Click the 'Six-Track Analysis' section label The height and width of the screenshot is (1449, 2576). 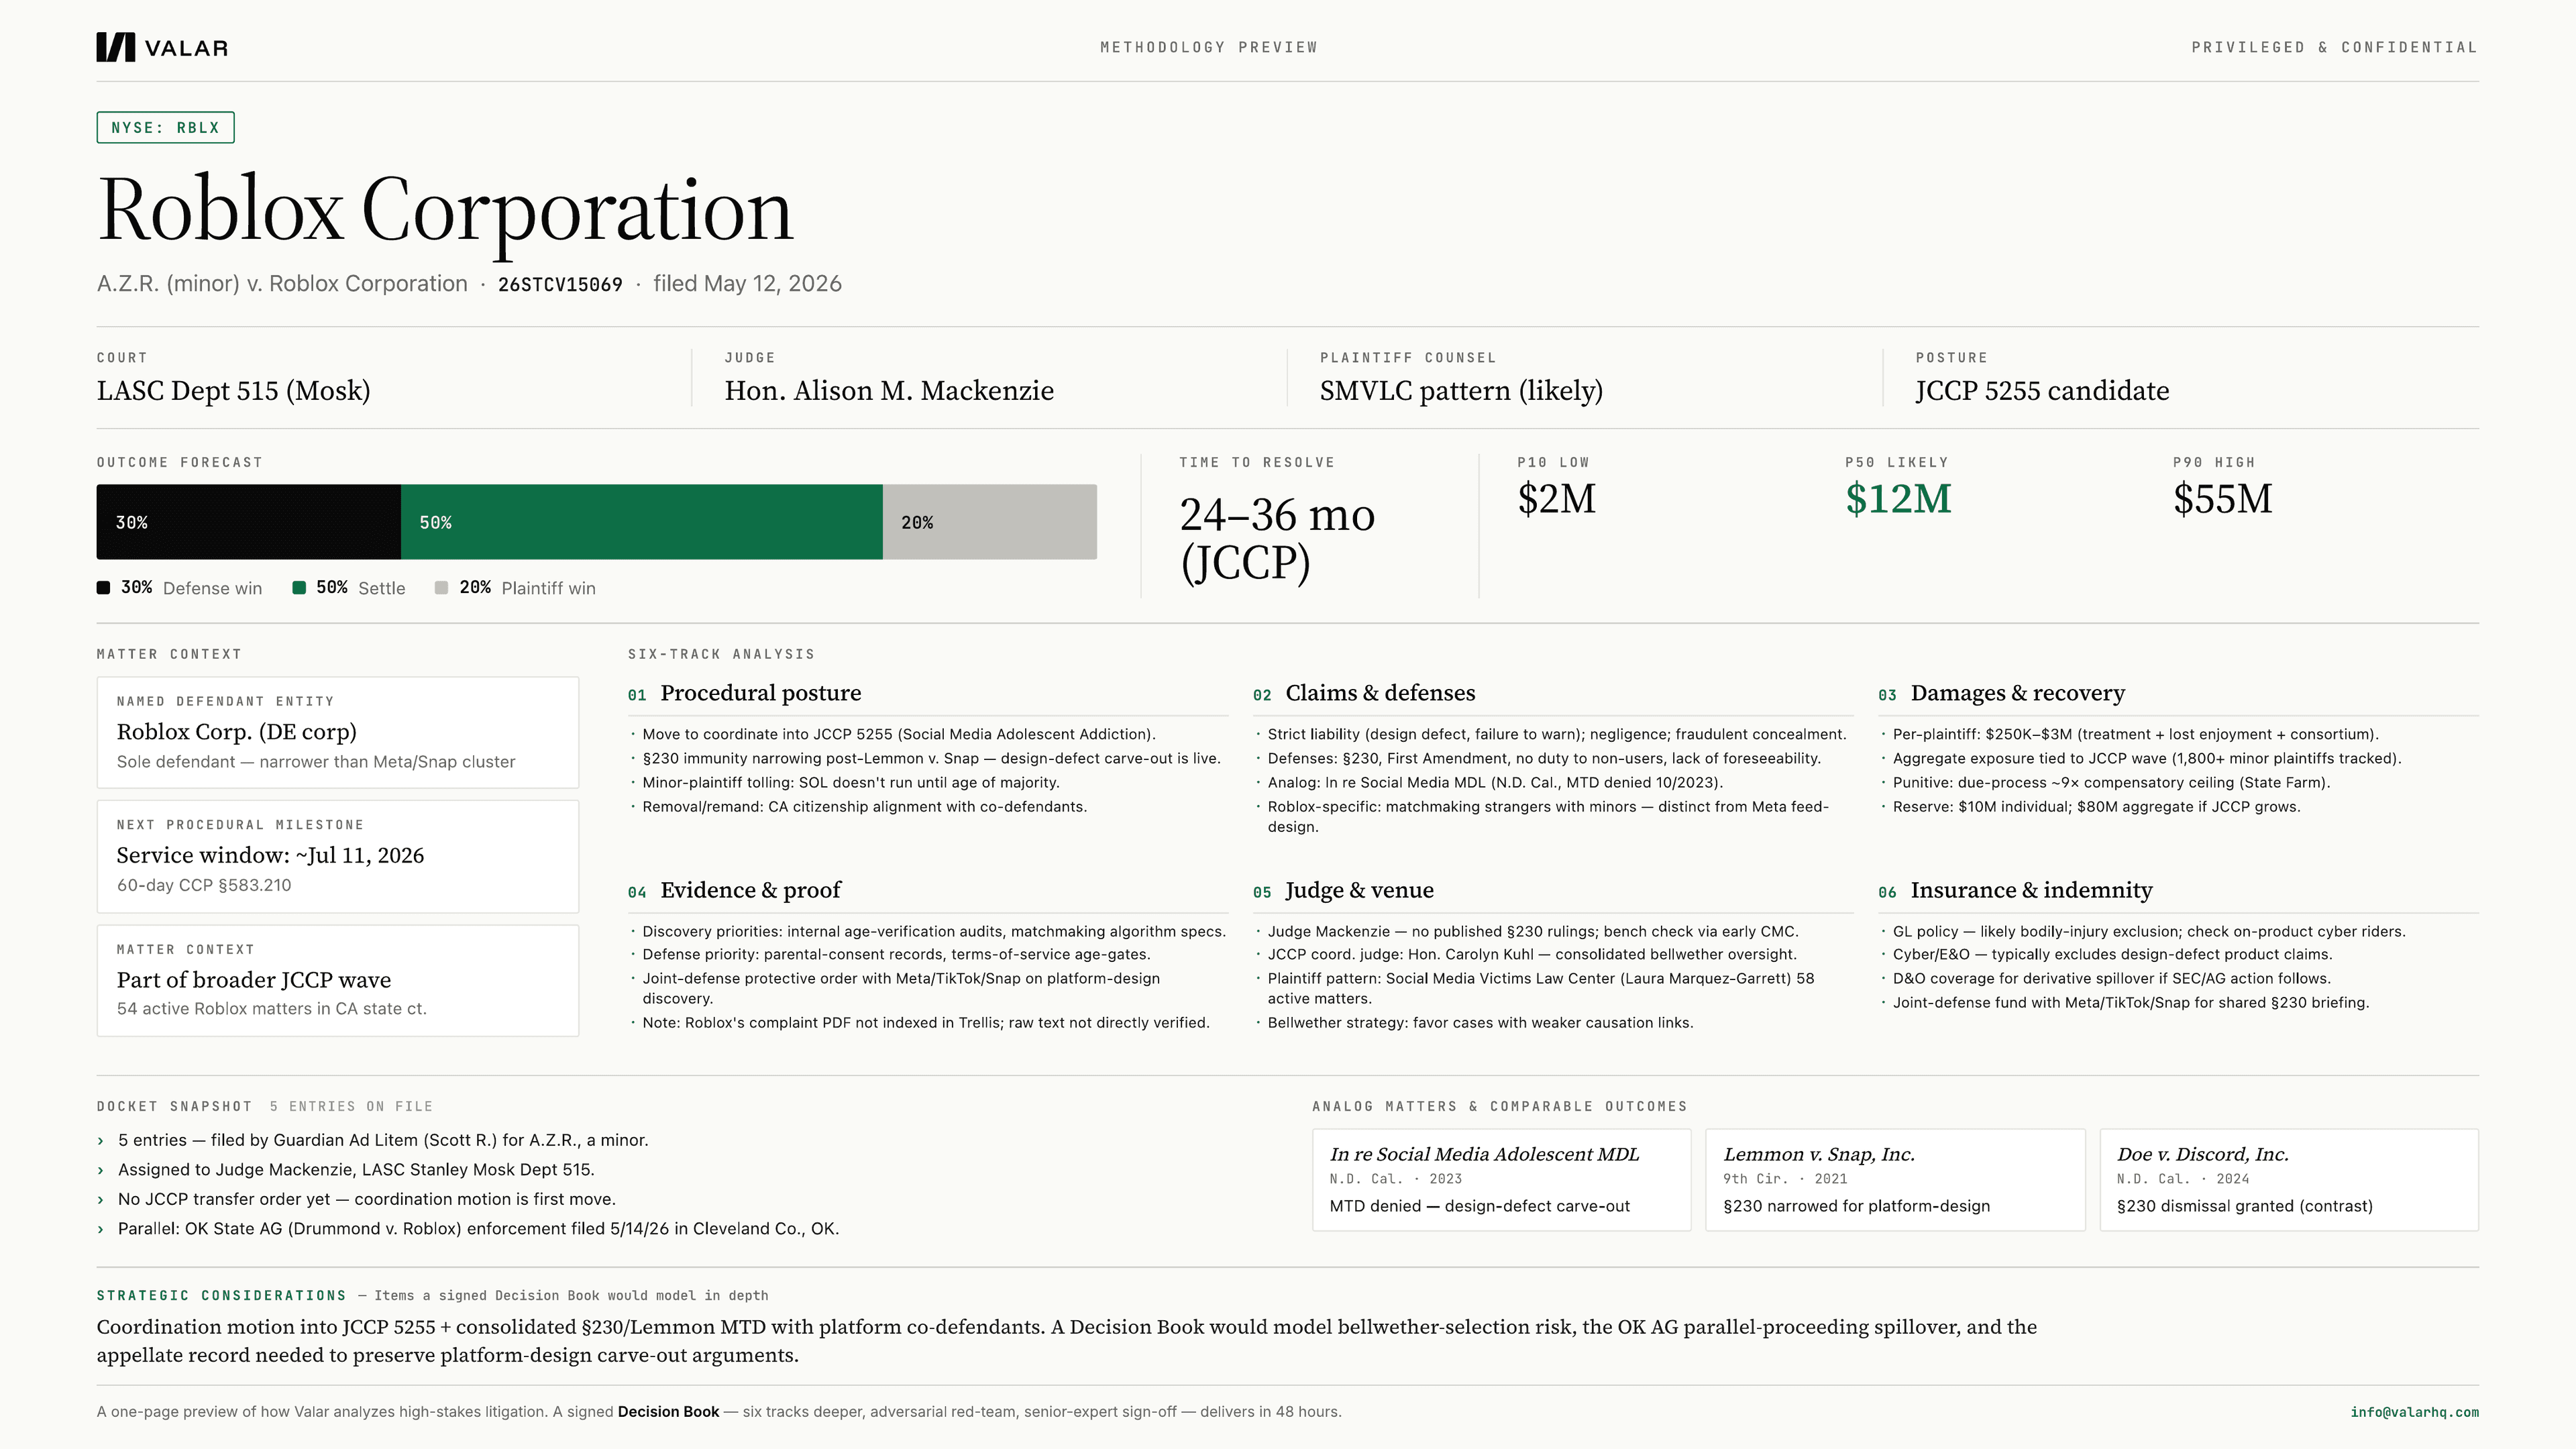coord(721,655)
